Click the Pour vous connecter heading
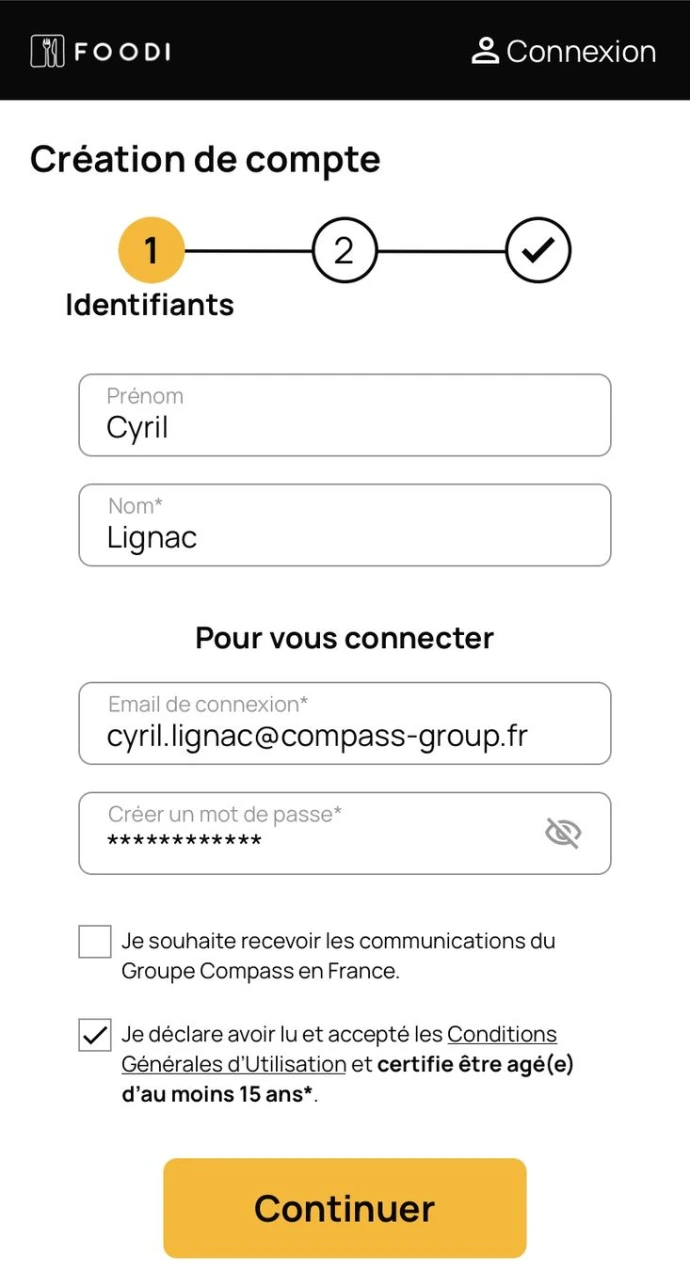Viewport: 690px width, 1271px height. click(x=344, y=638)
